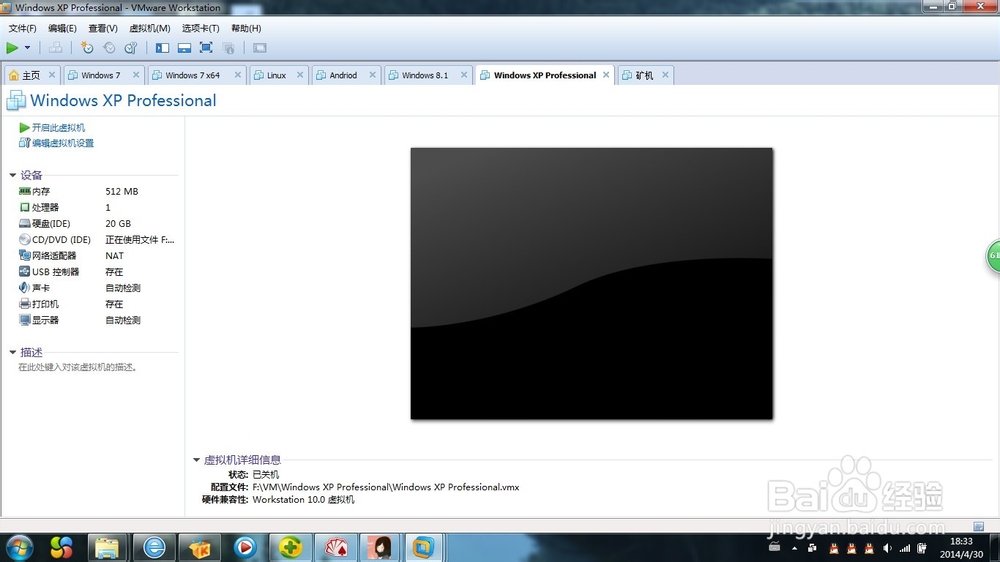Click the send Ctrl+Alt+Del toolbar icon
The width and height of the screenshot is (1000, 562).
55,48
